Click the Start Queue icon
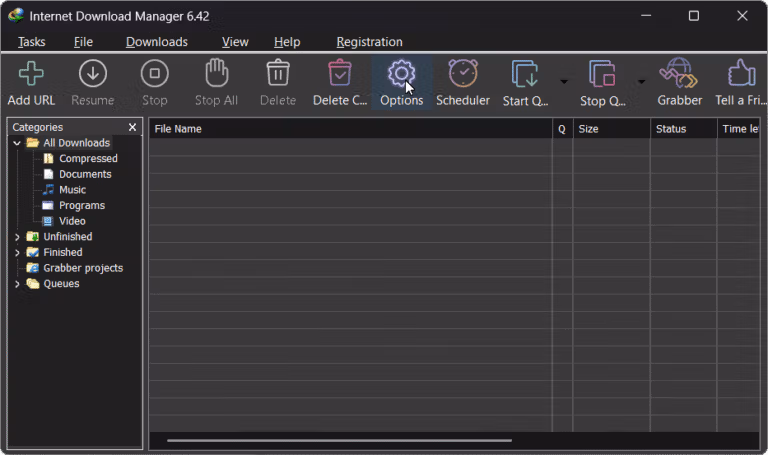Viewport: 768px width, 455px height. [525, 73]
